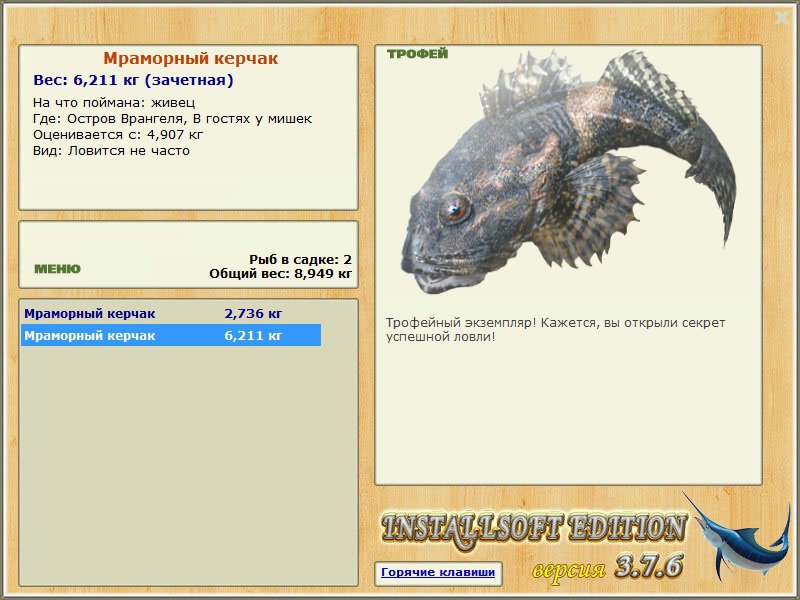Open the МЕНЮ button

[x=57, y=269]
